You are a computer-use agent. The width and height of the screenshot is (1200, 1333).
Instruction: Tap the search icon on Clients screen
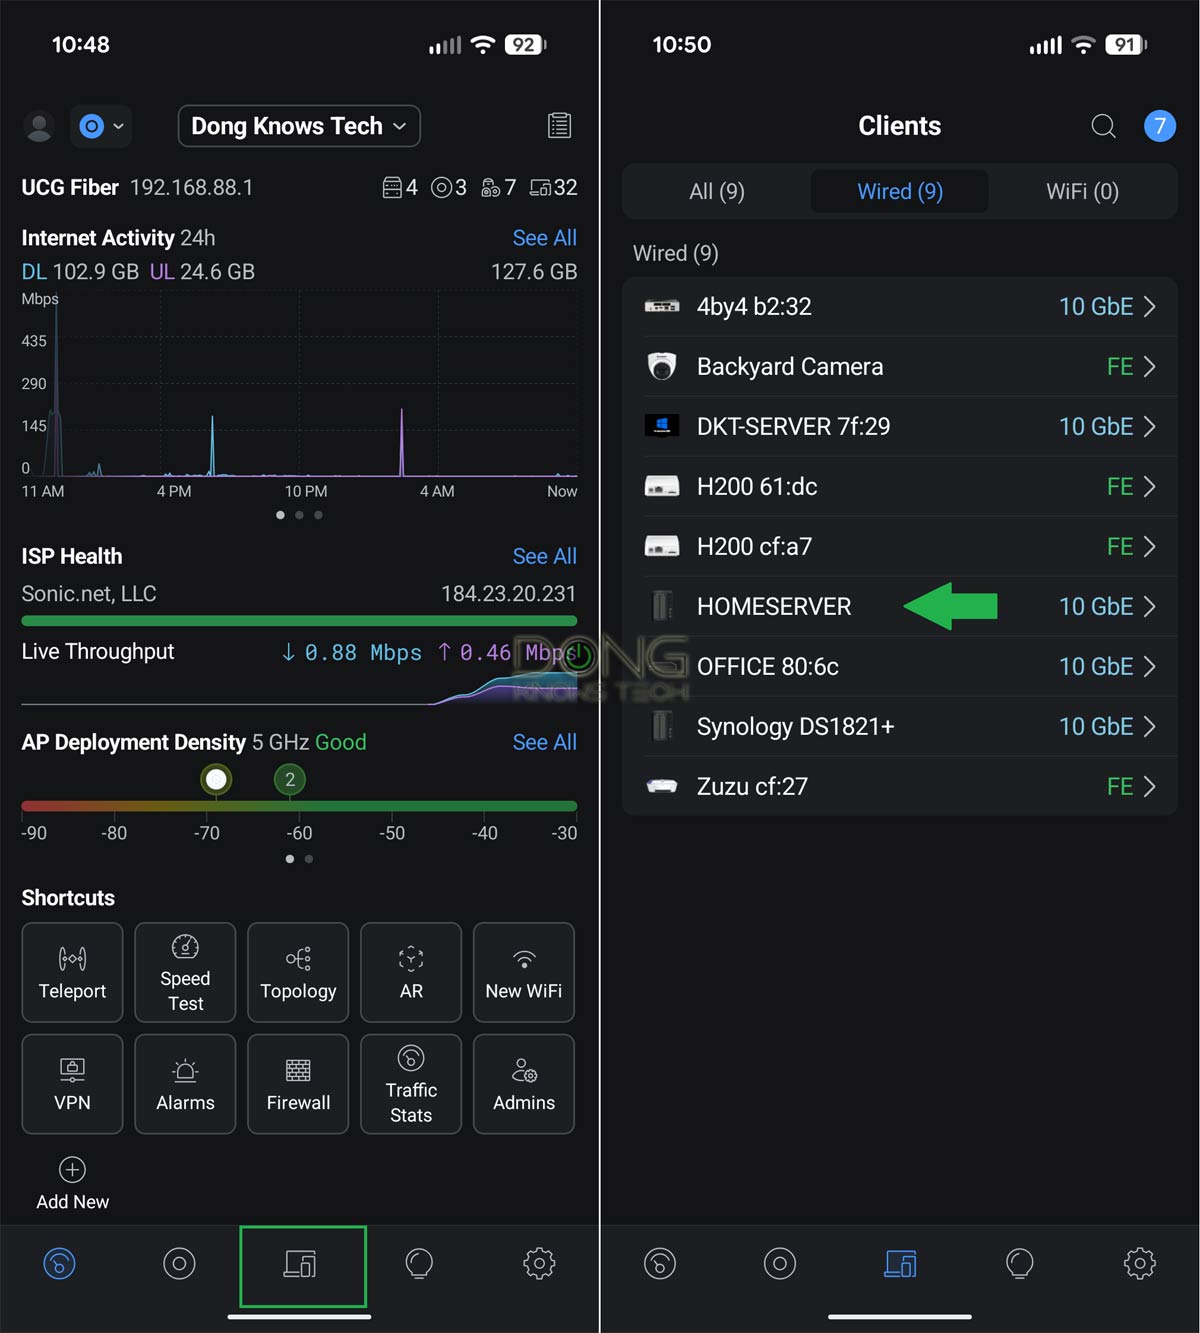[x=1103, y=126]
